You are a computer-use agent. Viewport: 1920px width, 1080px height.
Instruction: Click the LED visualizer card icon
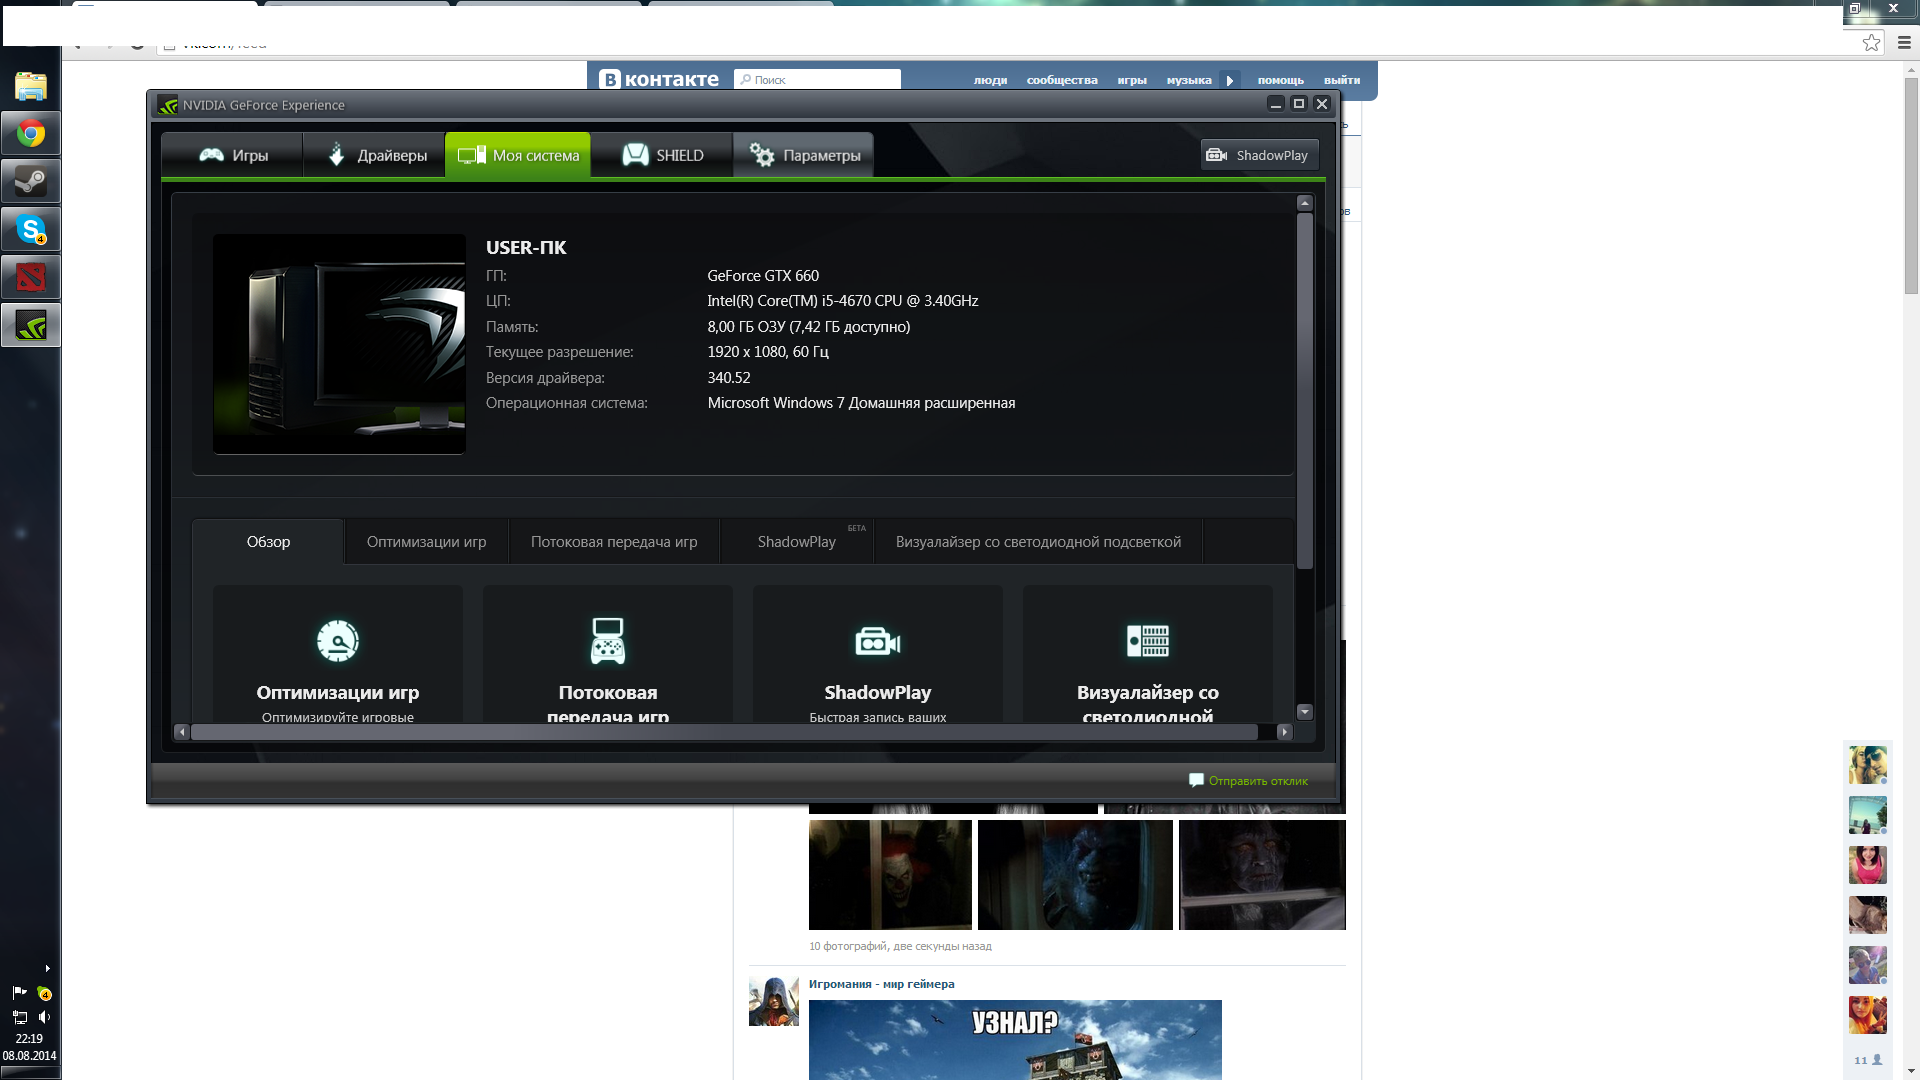[1148, 641]
